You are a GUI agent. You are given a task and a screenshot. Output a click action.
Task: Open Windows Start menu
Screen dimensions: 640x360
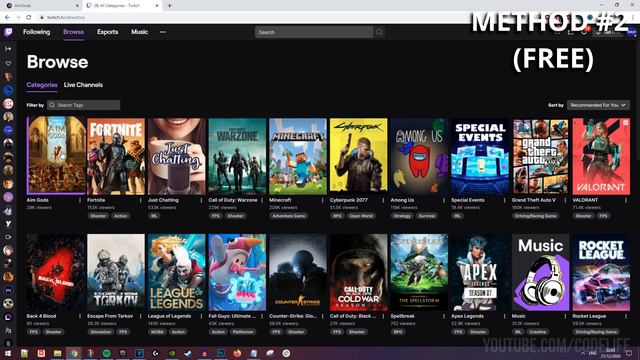(x=8, y=353)
